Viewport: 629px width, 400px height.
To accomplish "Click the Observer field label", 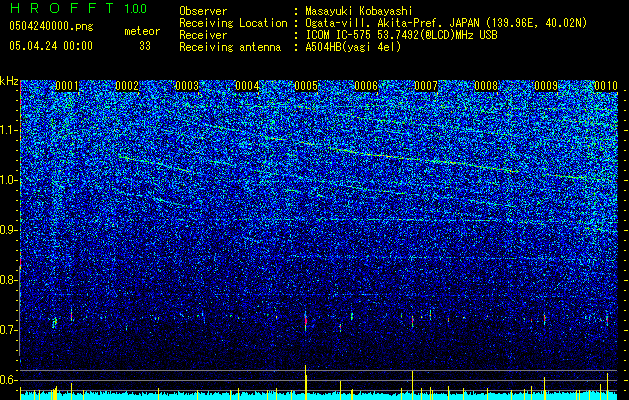I will (x=203, y=11).
